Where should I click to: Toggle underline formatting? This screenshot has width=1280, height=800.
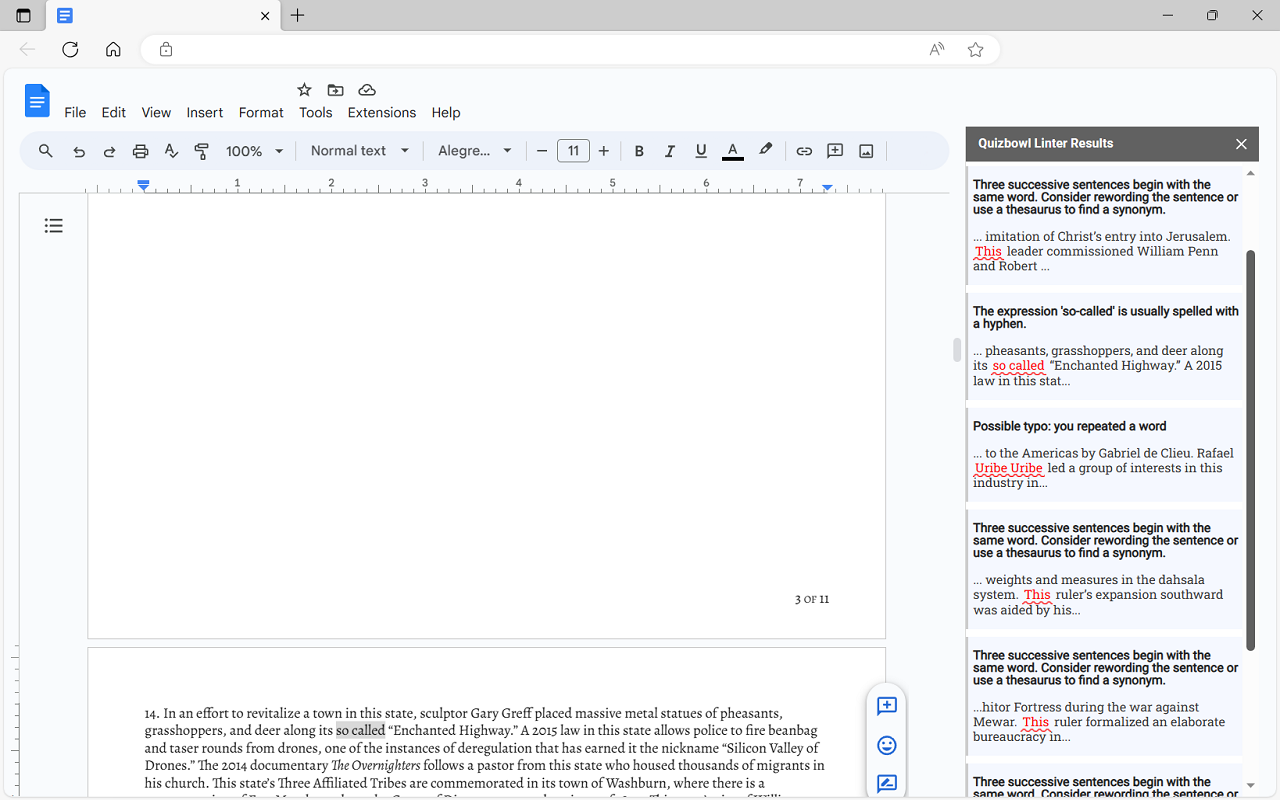click(x=701, y=151)
